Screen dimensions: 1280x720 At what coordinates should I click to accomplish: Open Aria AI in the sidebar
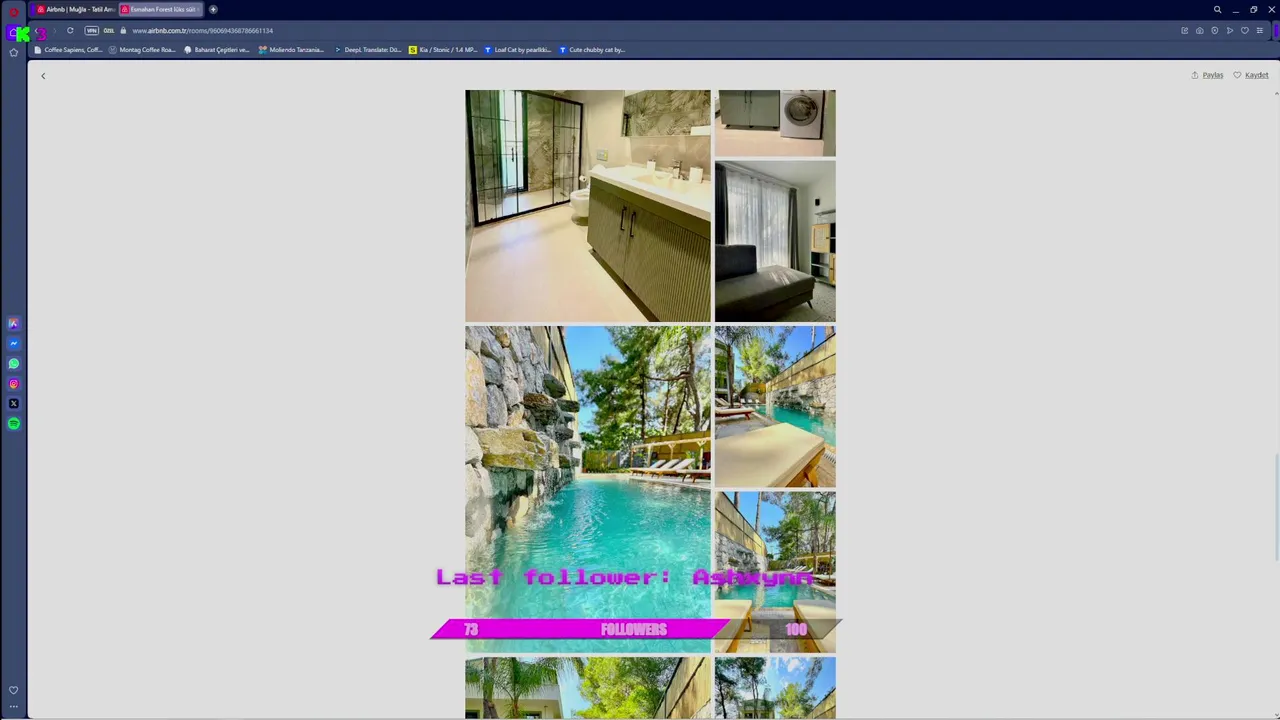pyautogui.click(x=13, y=323)
